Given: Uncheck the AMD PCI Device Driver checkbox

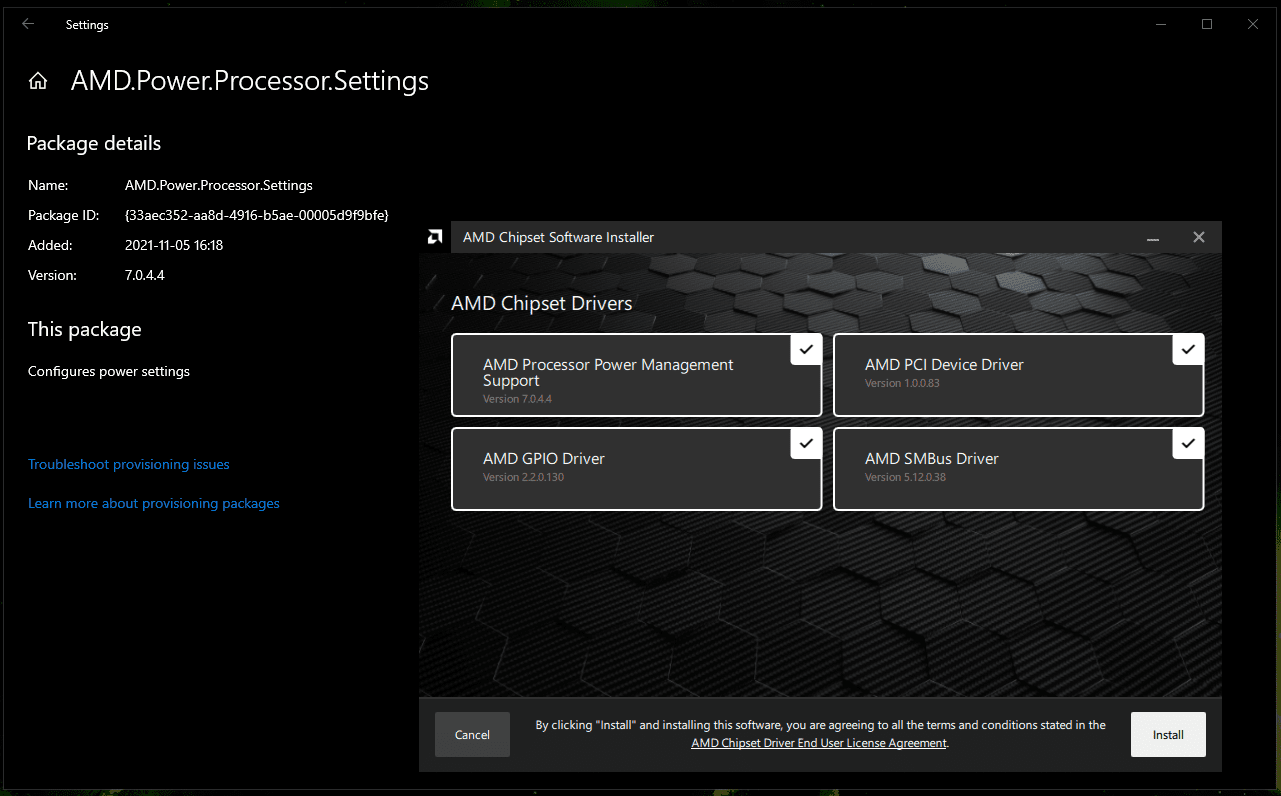Looking at the screenshot, I should point(1188,350).
